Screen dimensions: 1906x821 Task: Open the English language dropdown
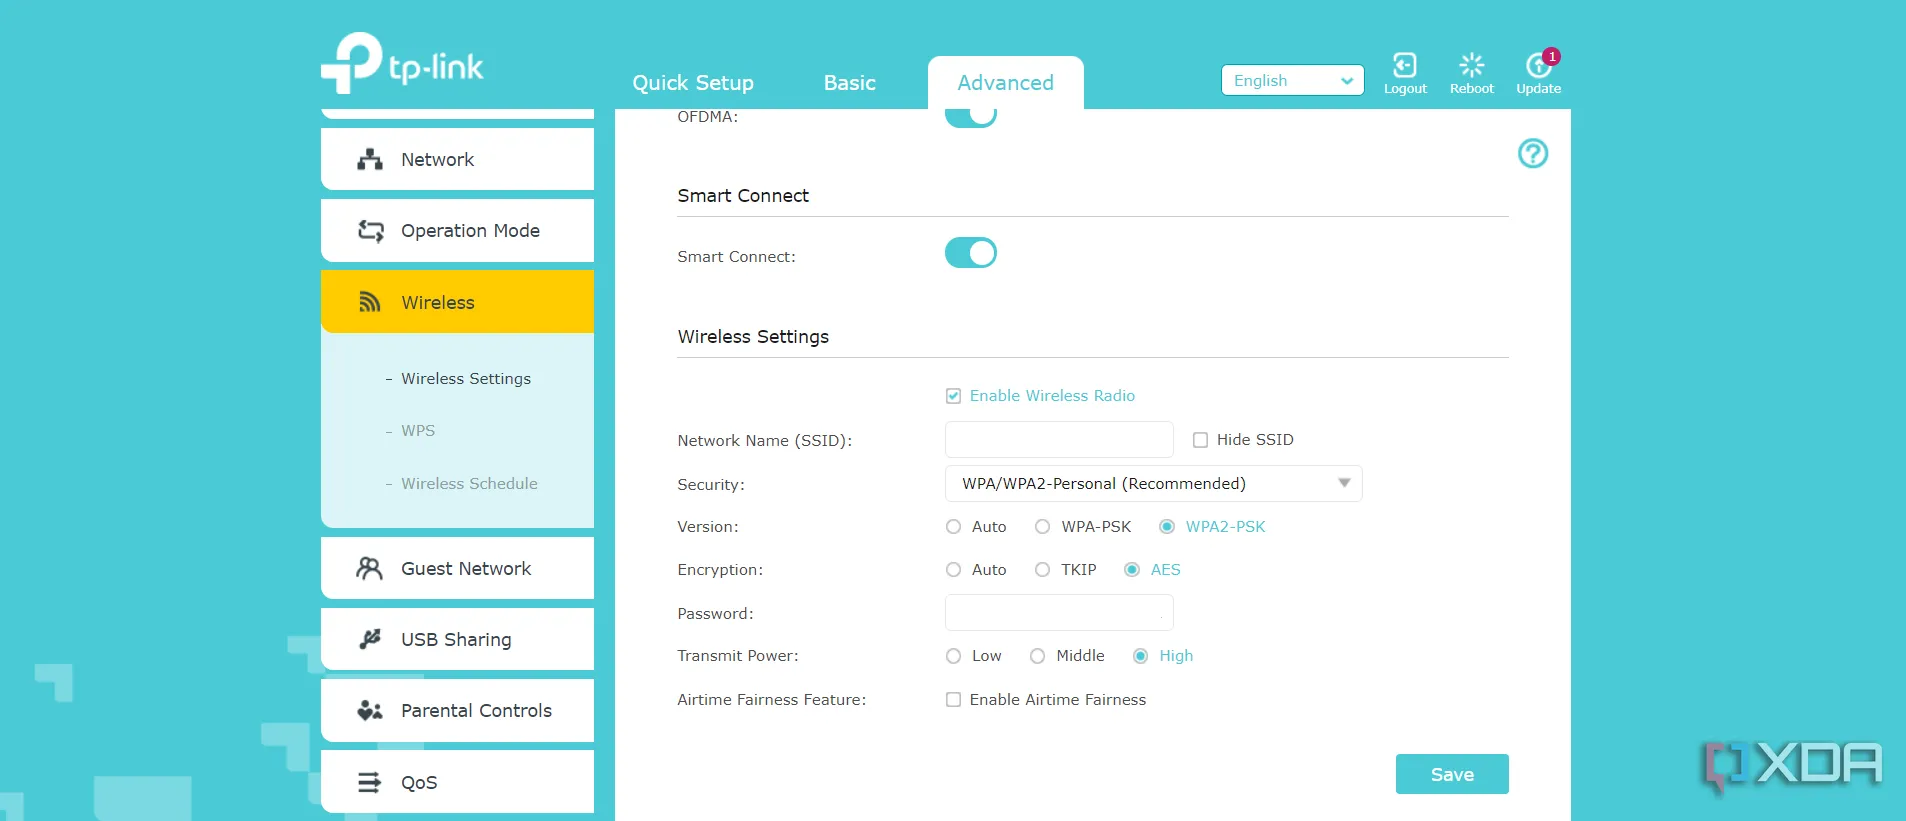point(1293,80)
